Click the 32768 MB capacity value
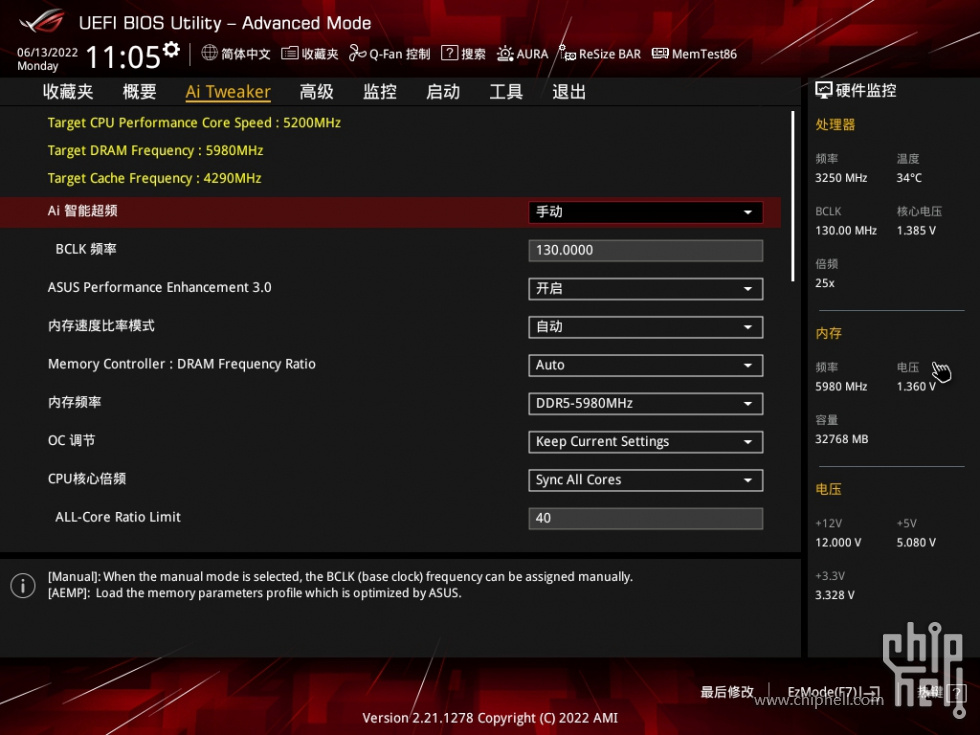980x735 pixels. (x=842, y=439)
